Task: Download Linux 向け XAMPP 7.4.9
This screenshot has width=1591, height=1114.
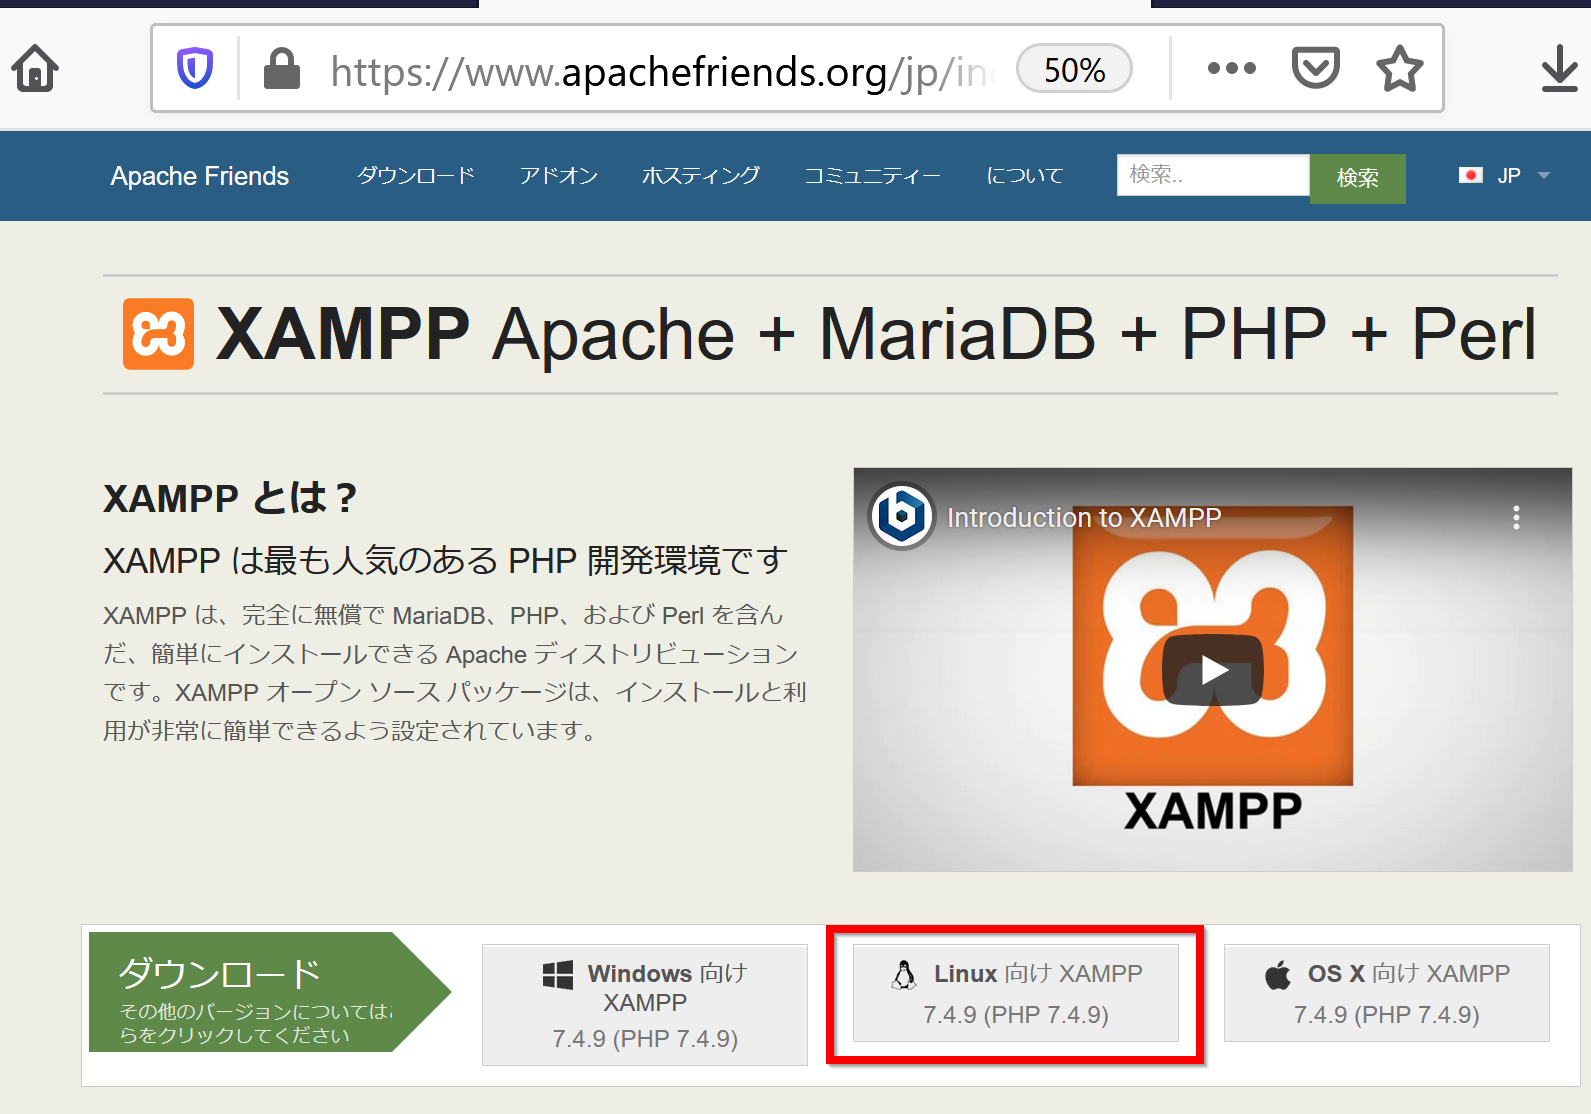Action: click(1015, 993)
